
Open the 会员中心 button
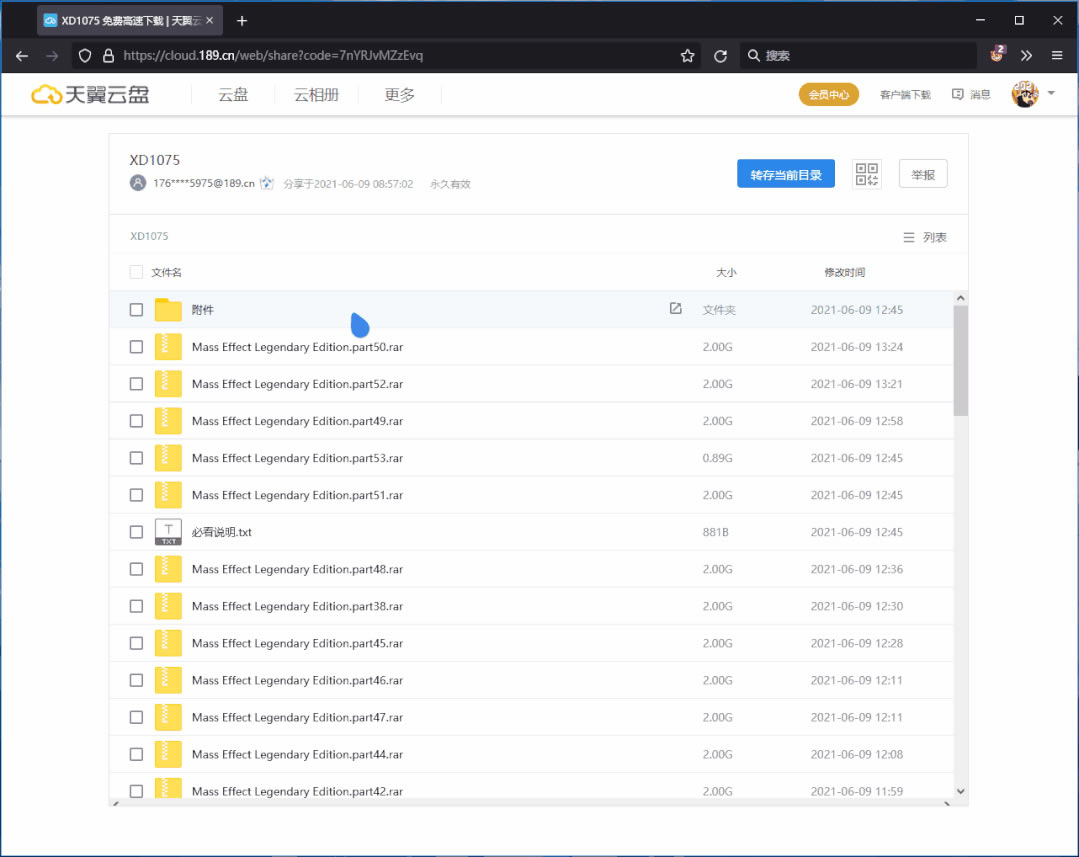[829, 94]
